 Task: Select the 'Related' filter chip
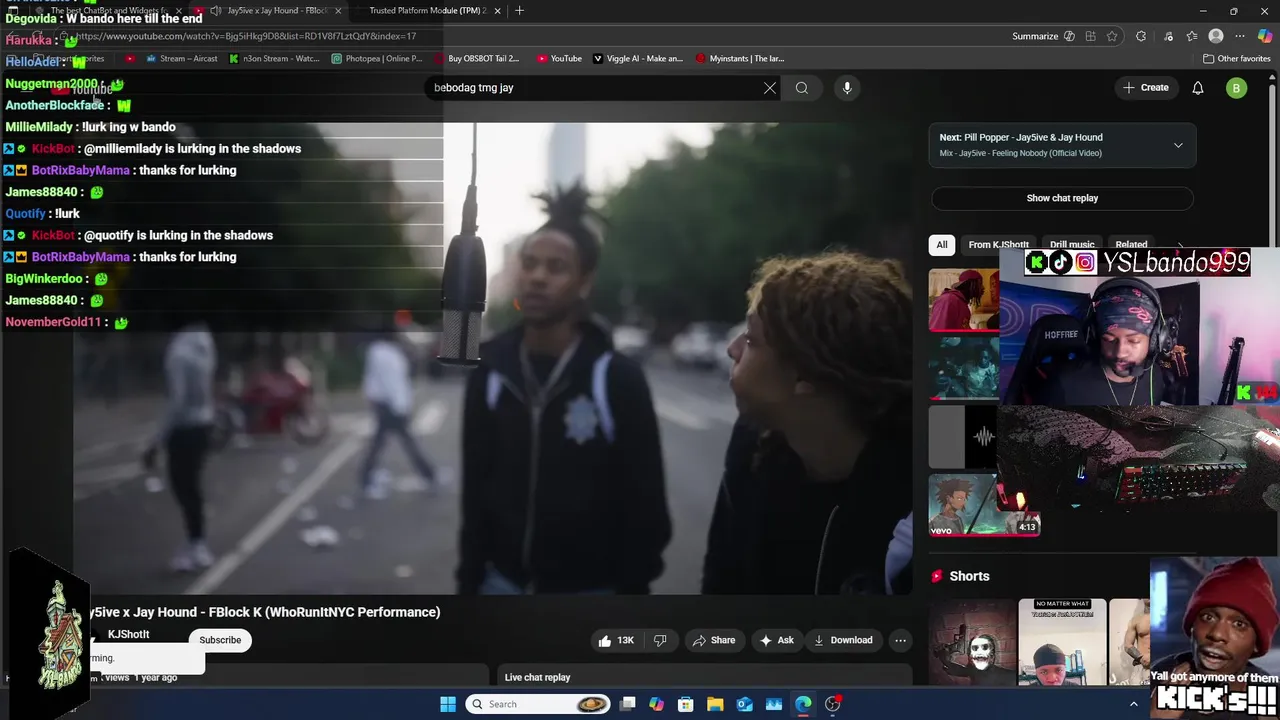(x=1131, y=245)
